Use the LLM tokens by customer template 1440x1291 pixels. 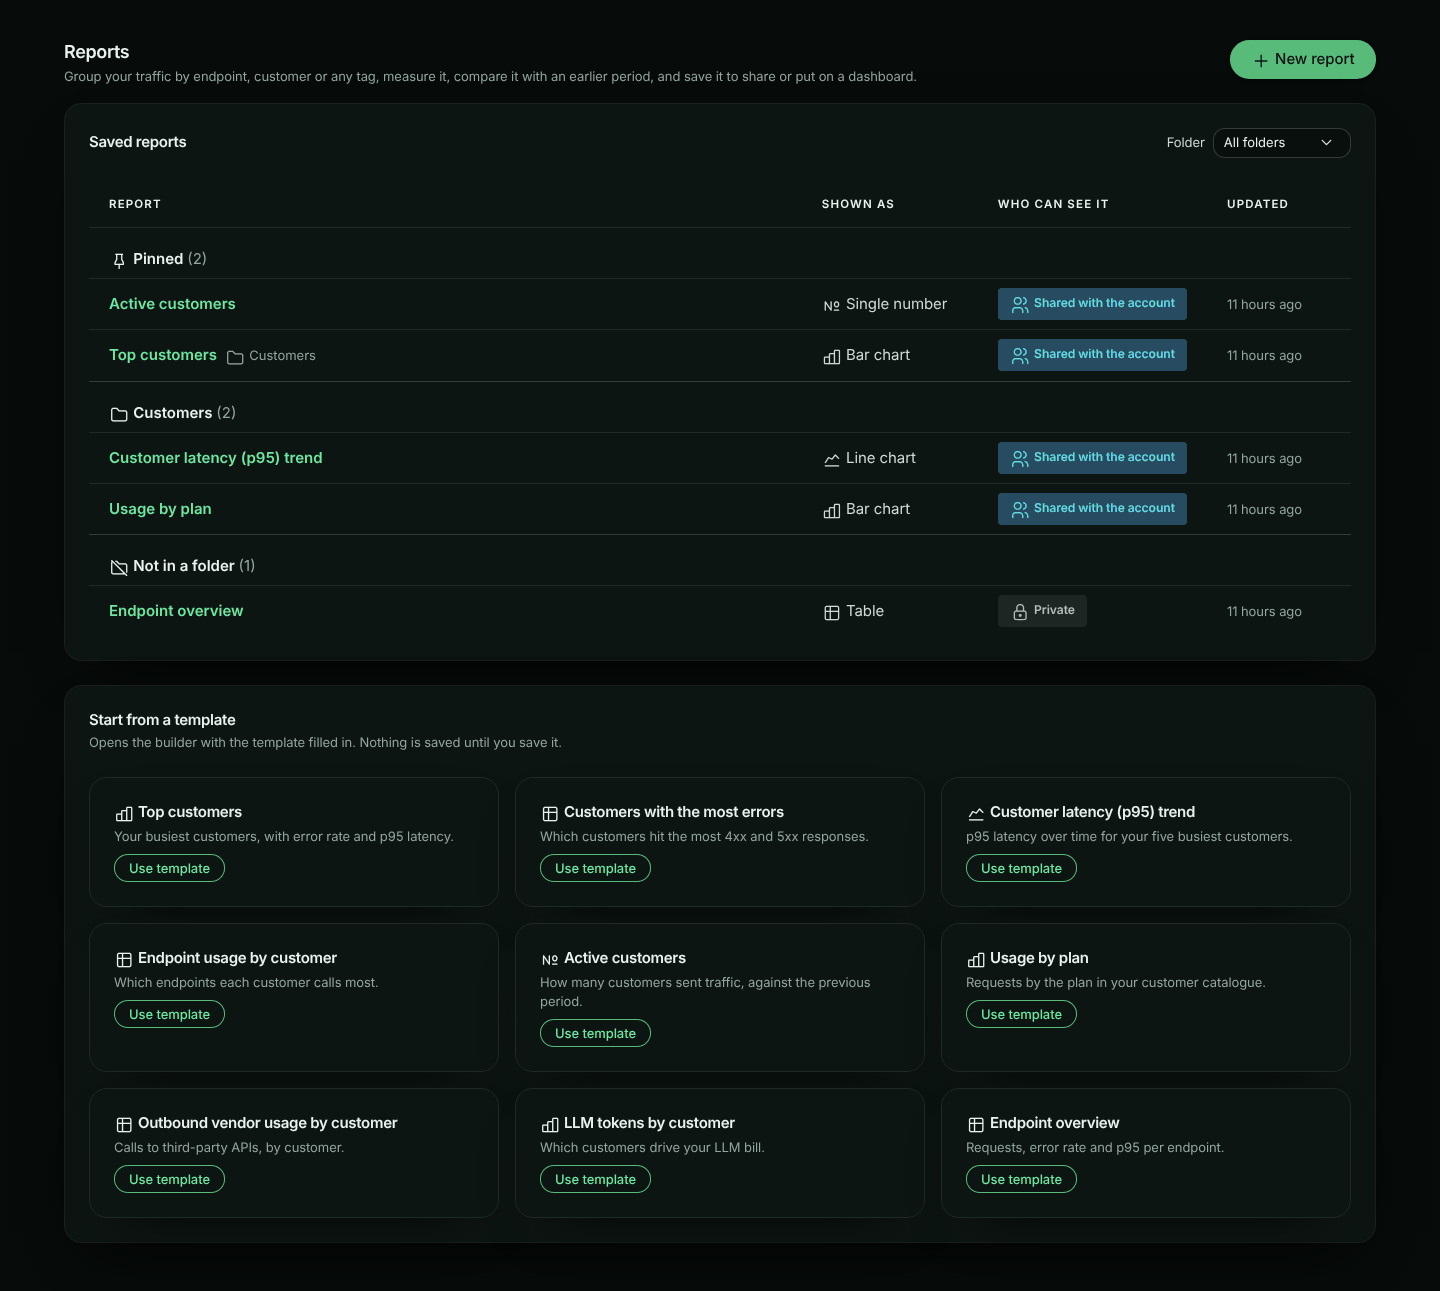coord(595,1179)
